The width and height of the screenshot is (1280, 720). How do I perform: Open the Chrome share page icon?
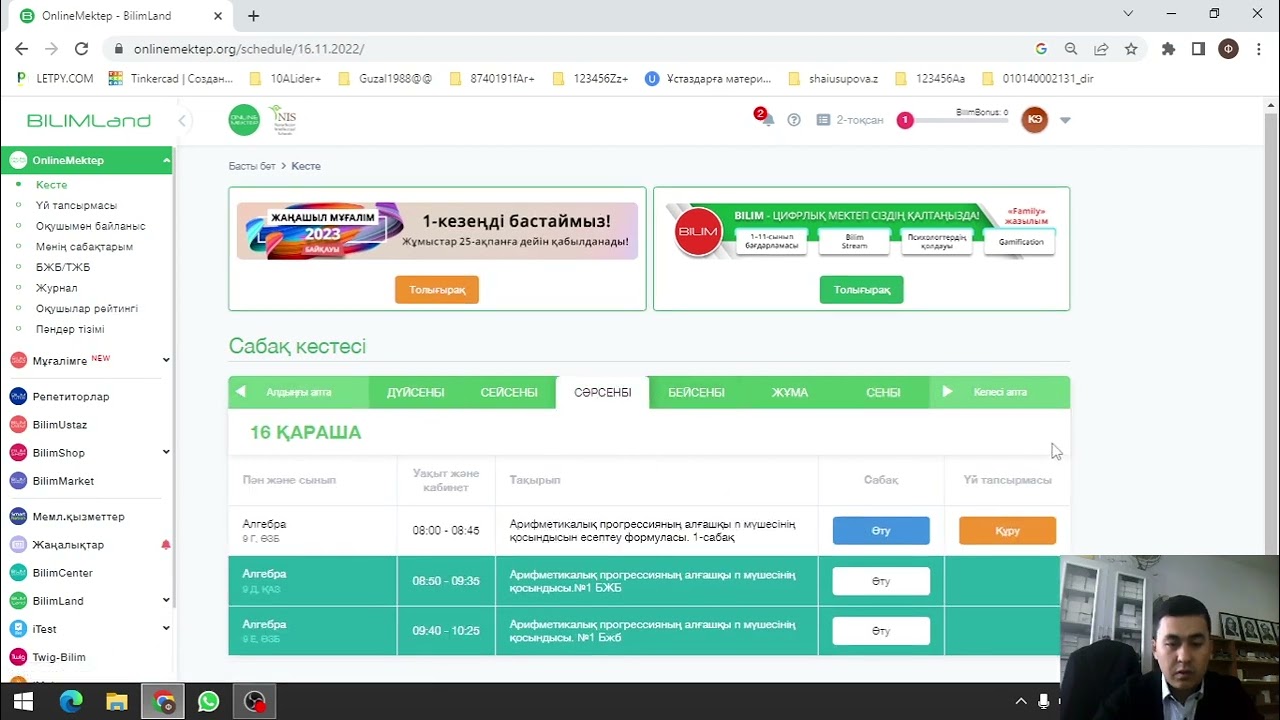coord(1101,48)
